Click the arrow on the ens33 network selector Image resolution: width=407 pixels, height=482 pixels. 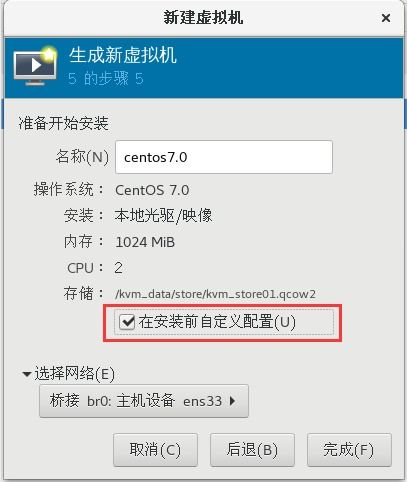pyautogui.click(x=233, y=401)
